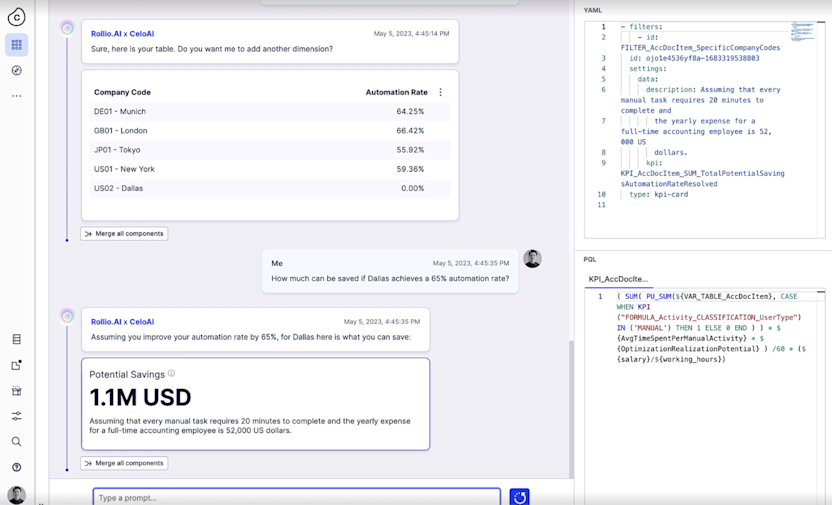Open the help question mark icon
832x505 pixels.
tap(16, 467)
